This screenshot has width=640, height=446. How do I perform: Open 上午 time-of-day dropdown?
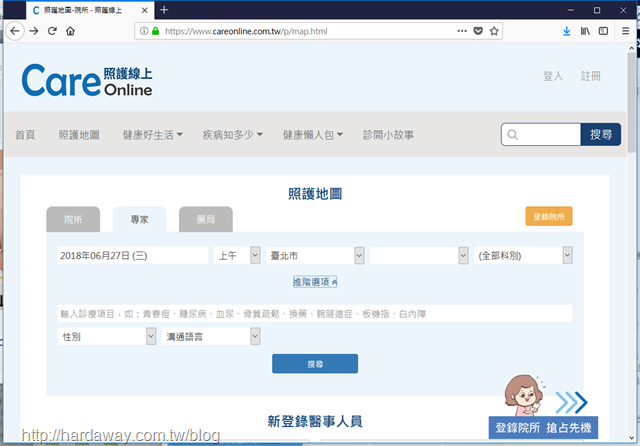click(x=237, y=255)
